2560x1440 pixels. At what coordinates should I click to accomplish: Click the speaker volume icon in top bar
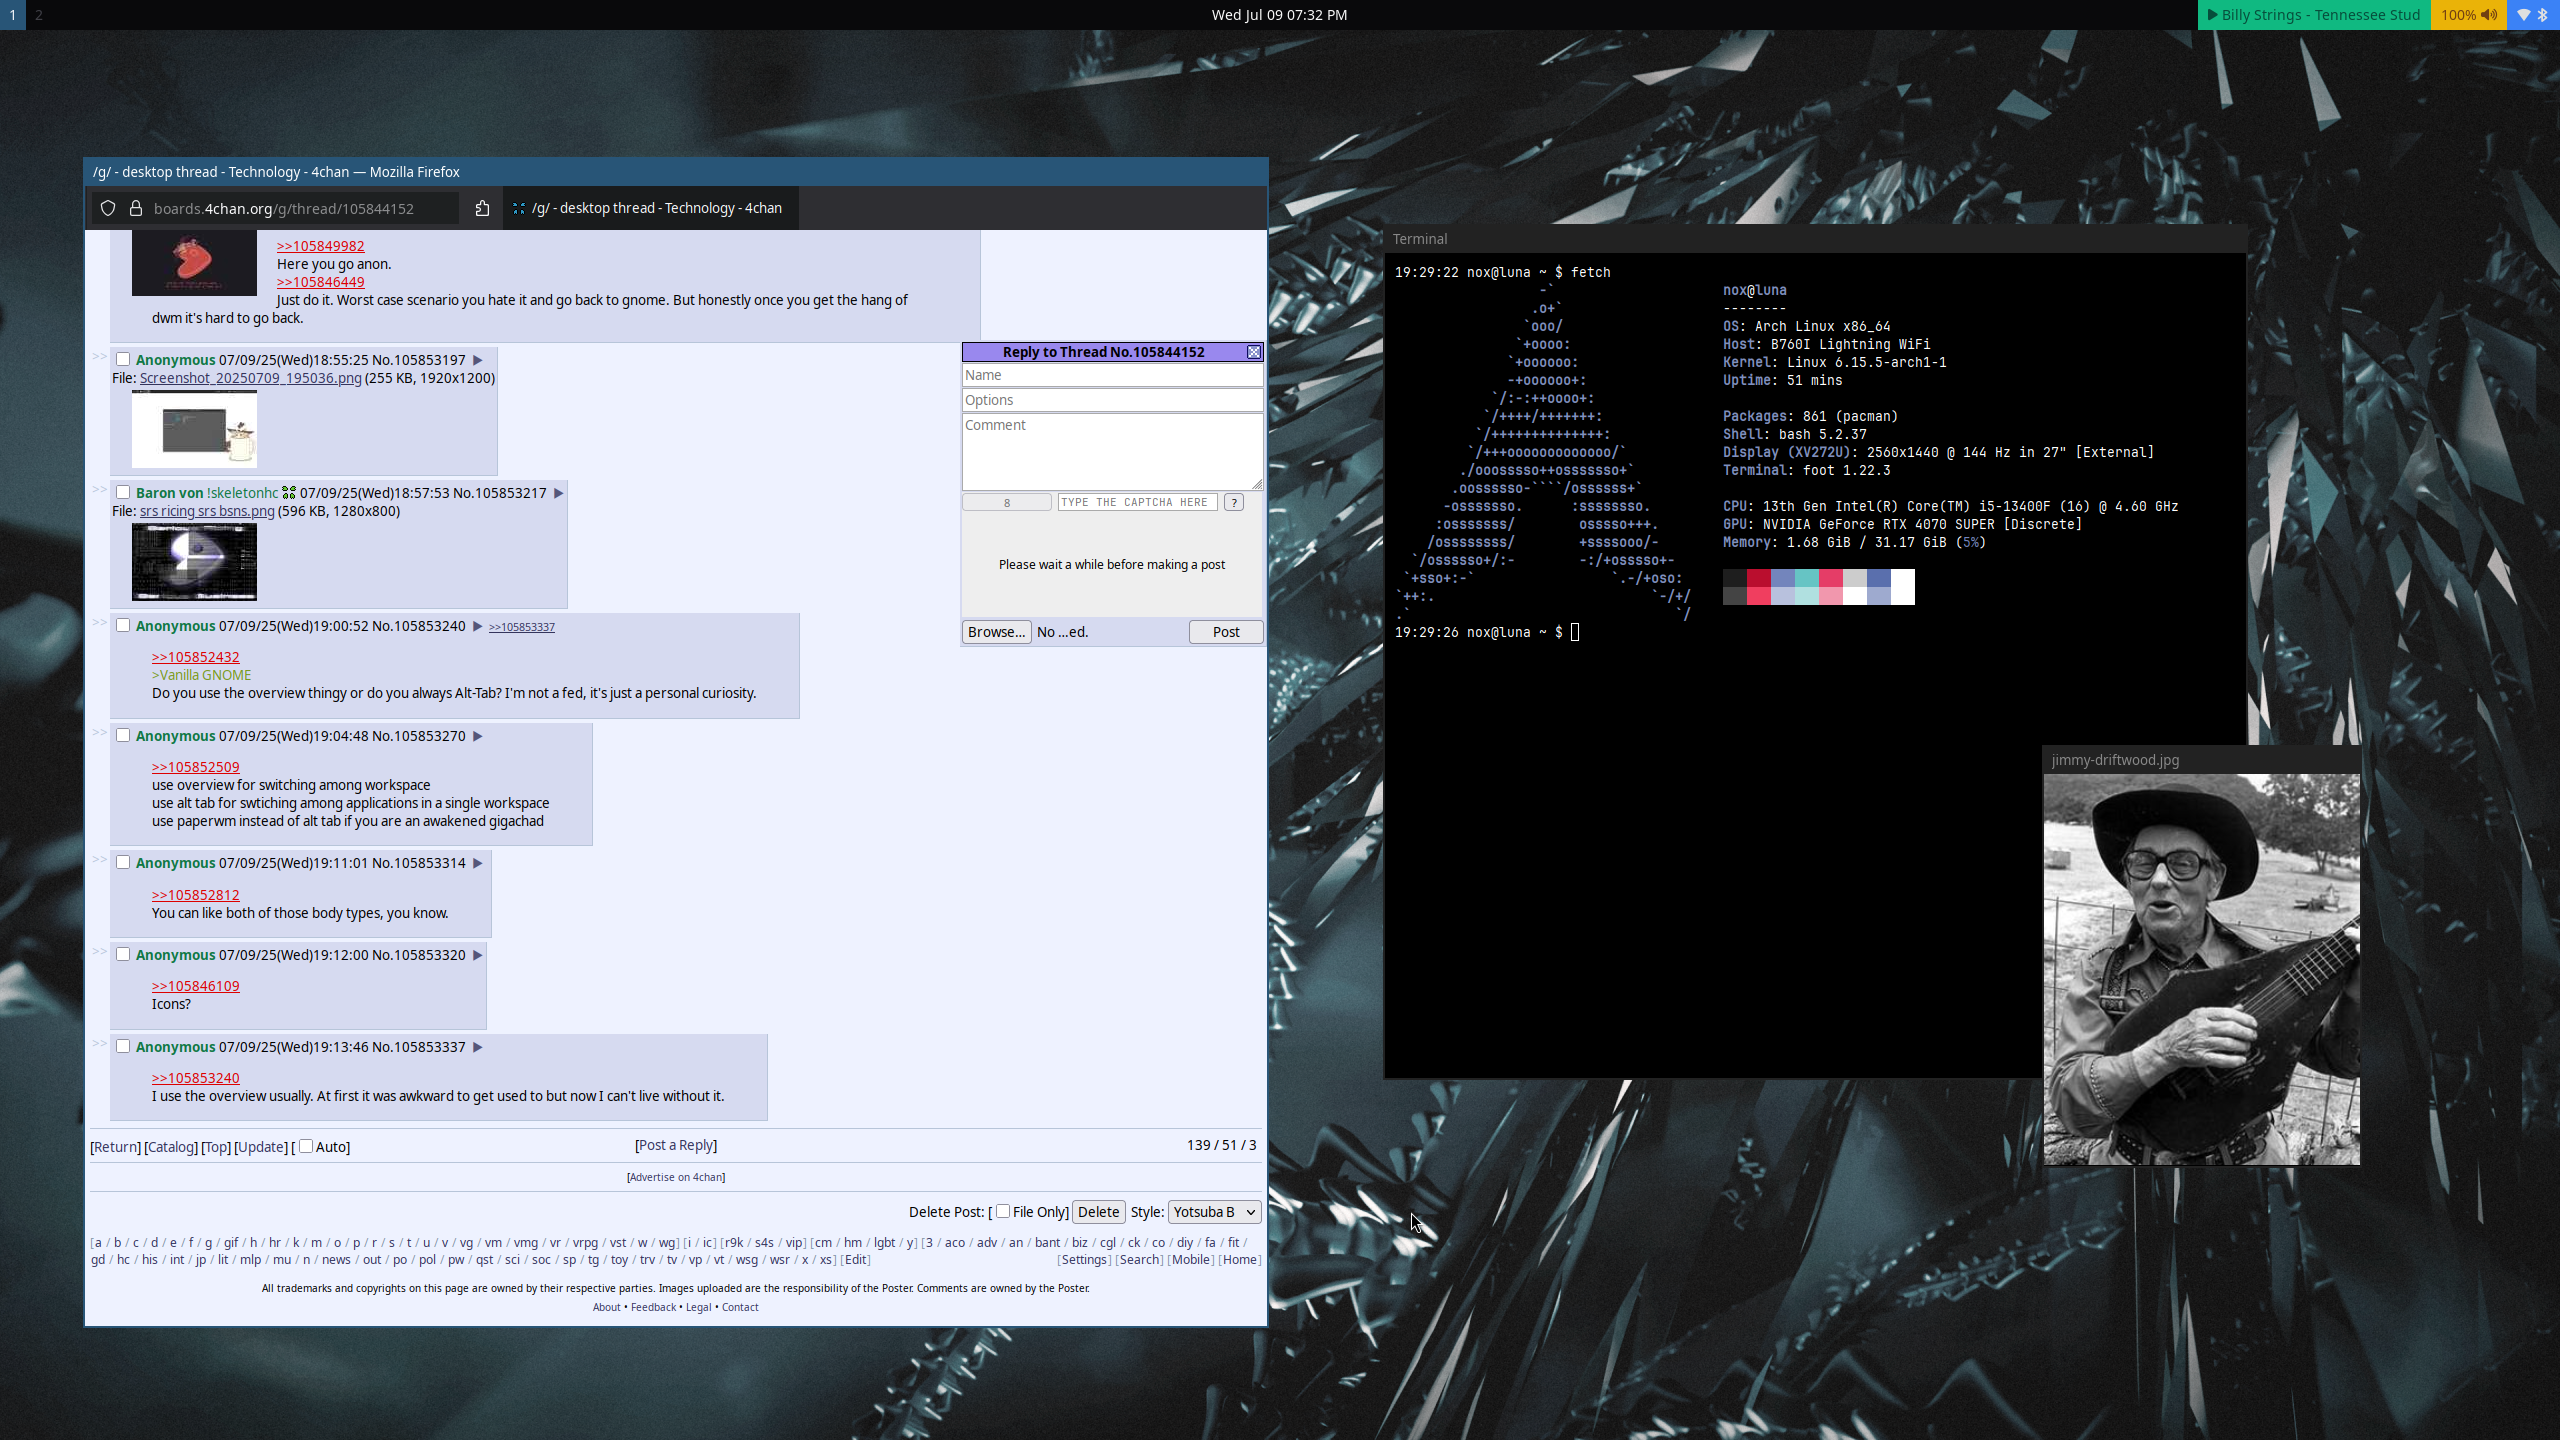point(2488,15)
